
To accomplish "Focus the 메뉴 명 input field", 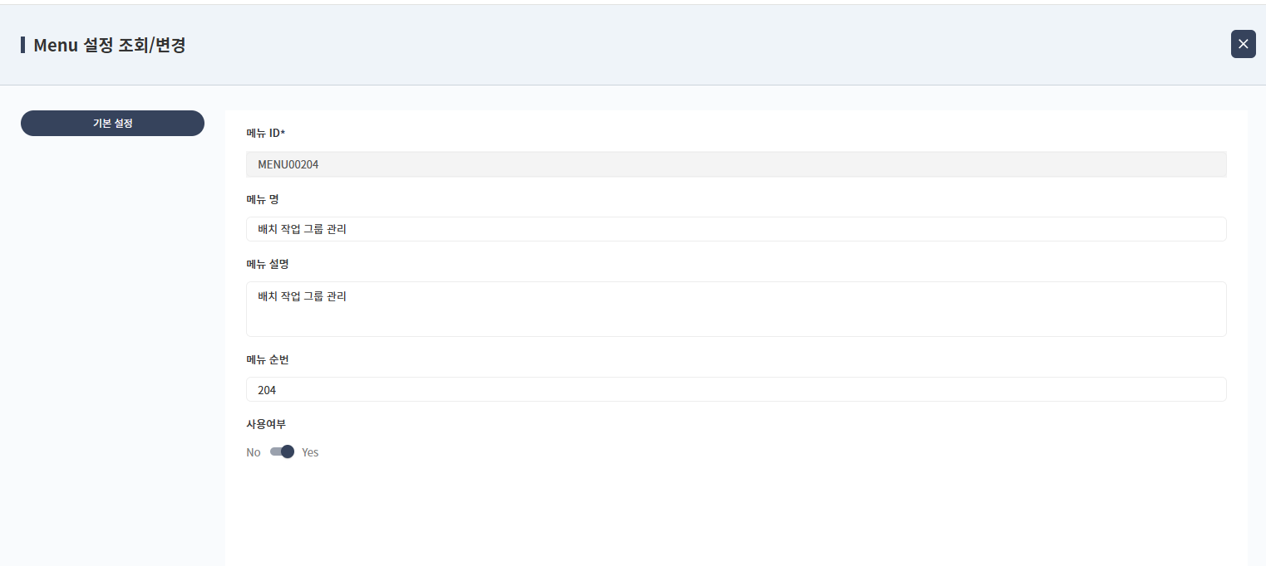I will click(735, 229).
